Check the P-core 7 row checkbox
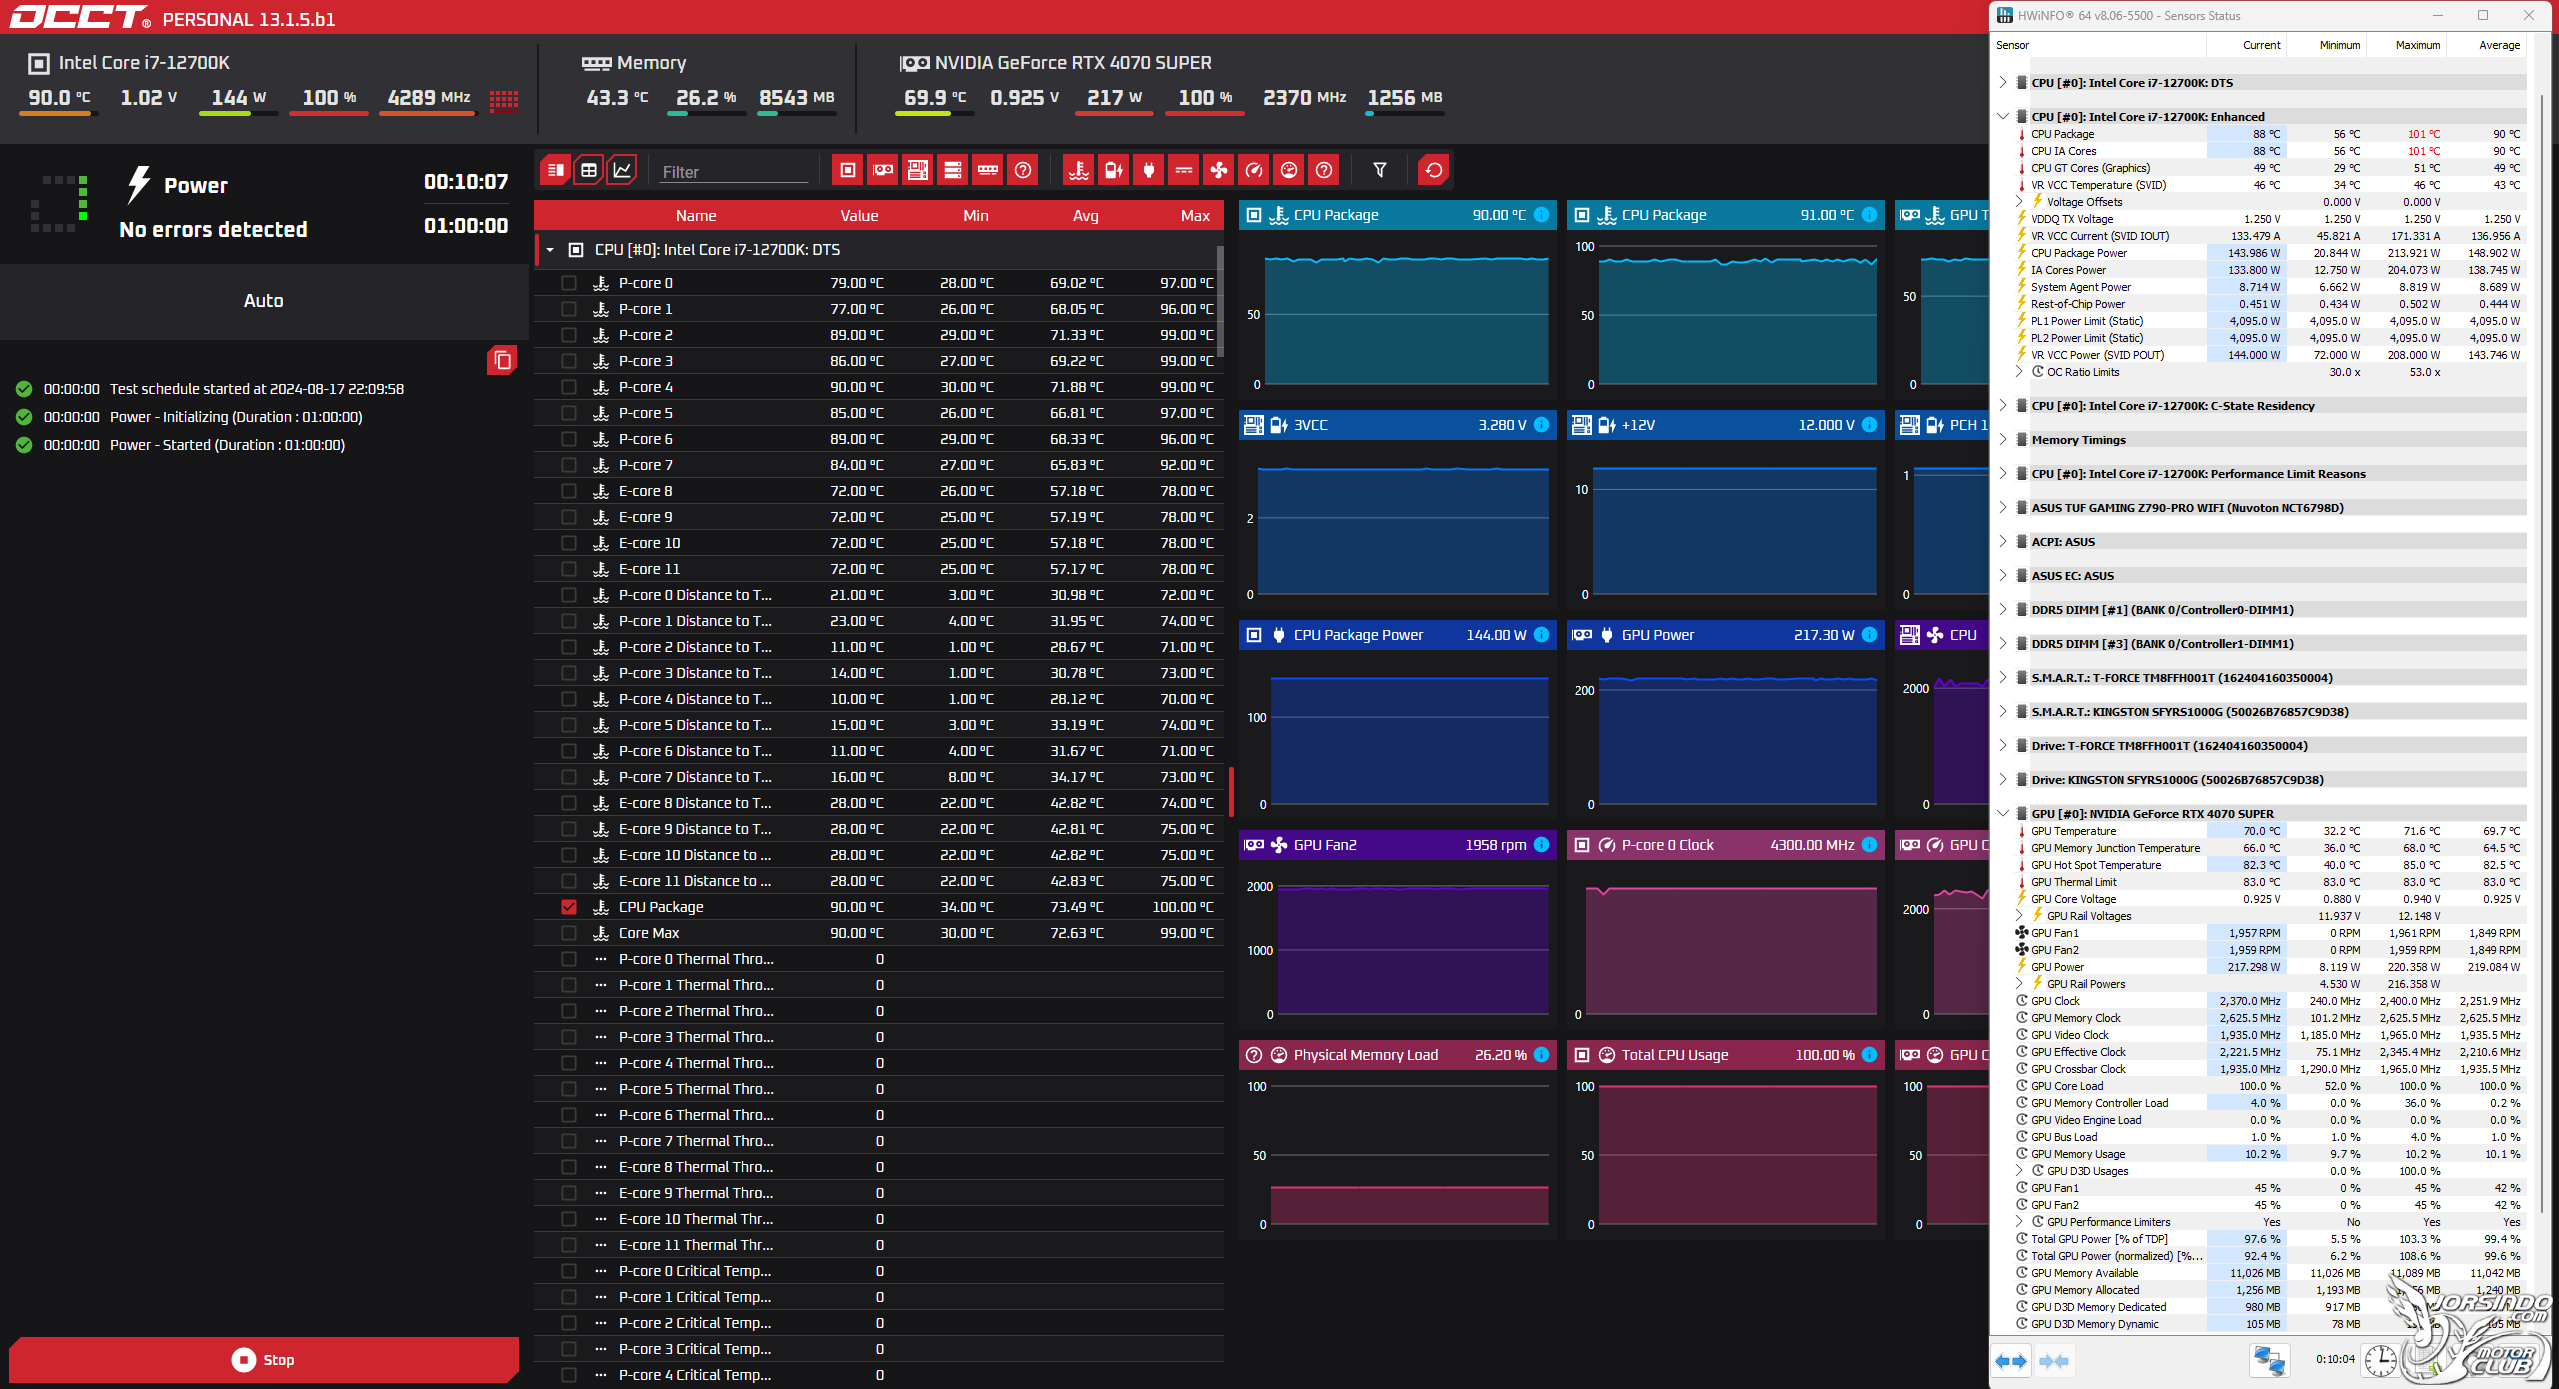The image size is (2559, 1389). (569, 465)
